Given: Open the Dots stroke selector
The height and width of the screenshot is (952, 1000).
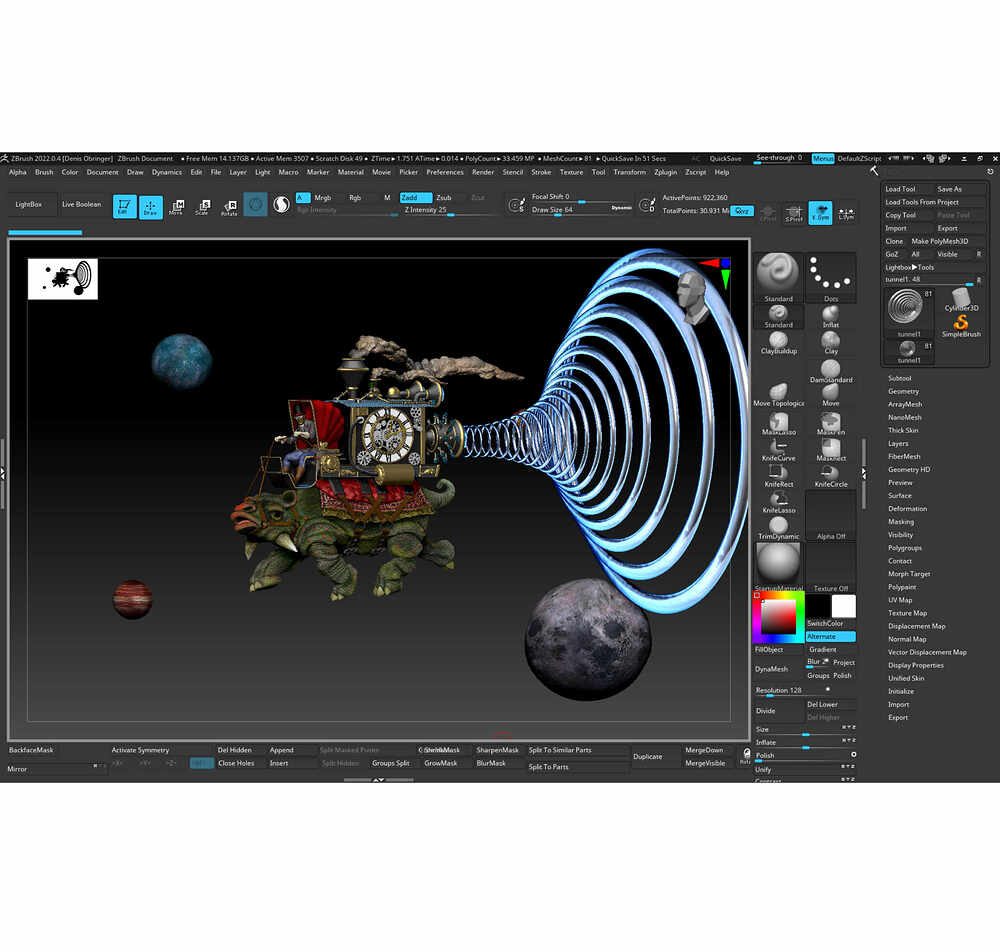Looking at the screenshot, I should [830, 277].
